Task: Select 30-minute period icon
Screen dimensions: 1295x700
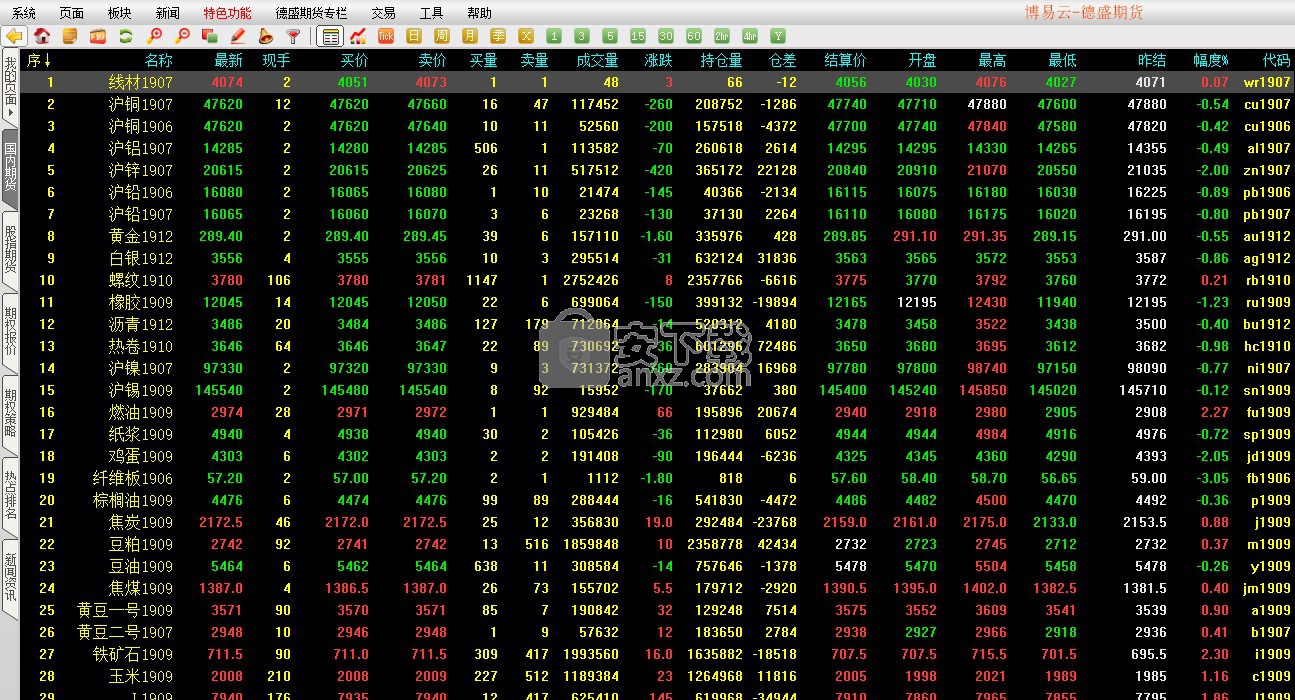Action: tap(666, 36)
